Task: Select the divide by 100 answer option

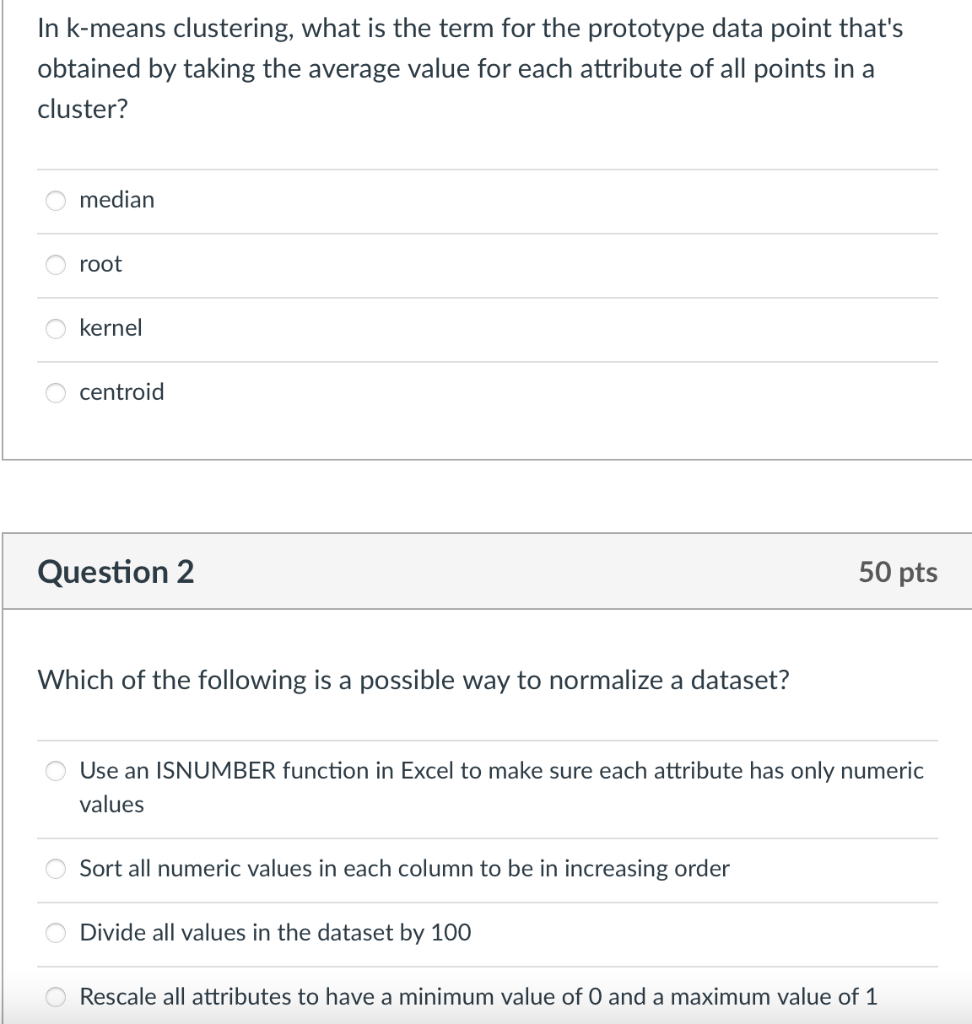Action: pos(56,932)
